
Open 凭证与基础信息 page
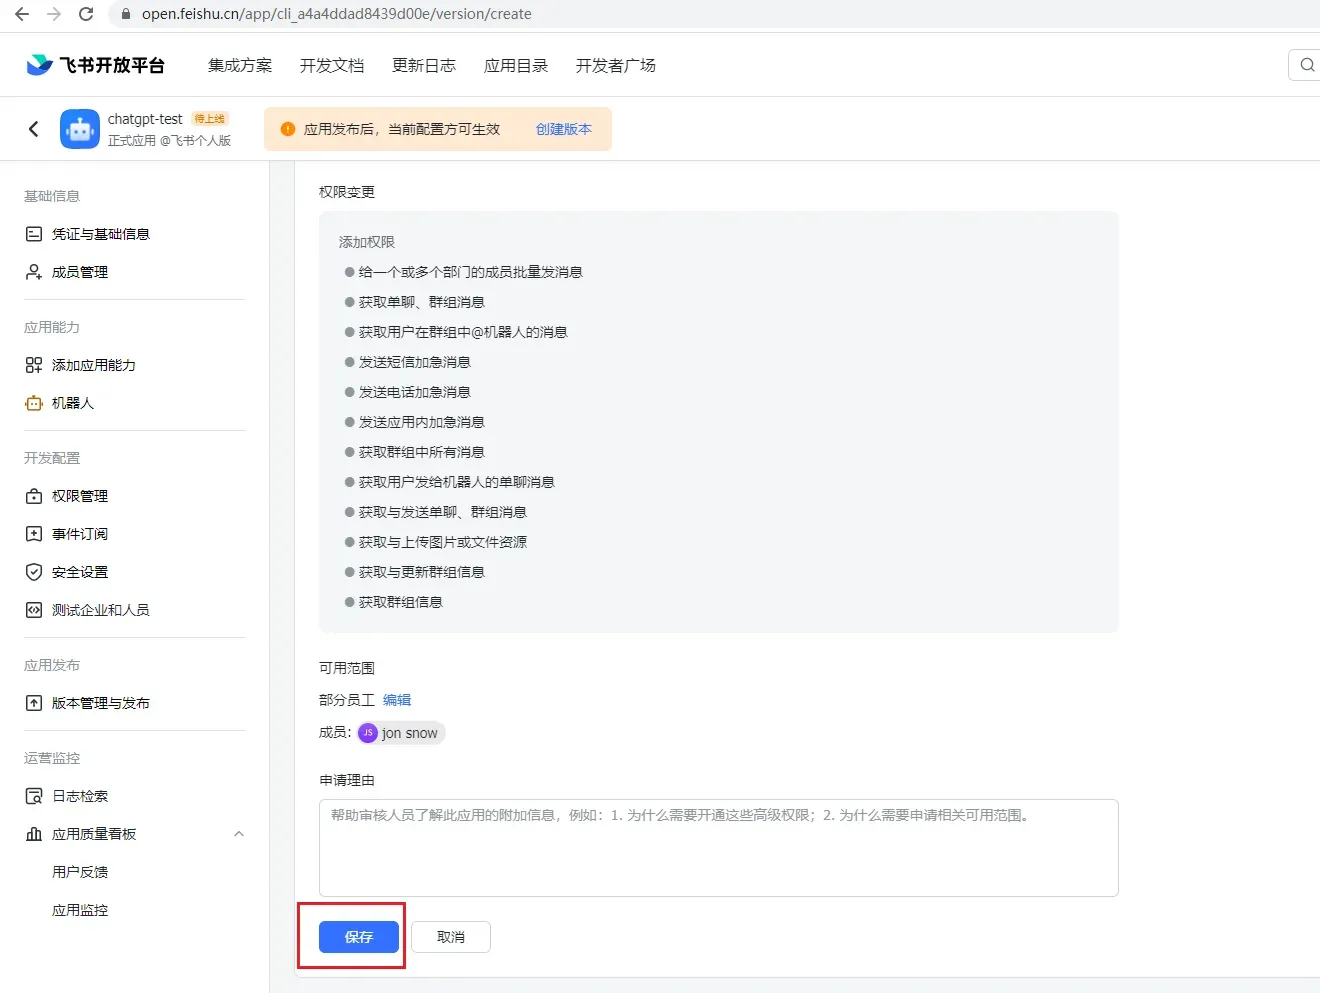click(101, 234)
